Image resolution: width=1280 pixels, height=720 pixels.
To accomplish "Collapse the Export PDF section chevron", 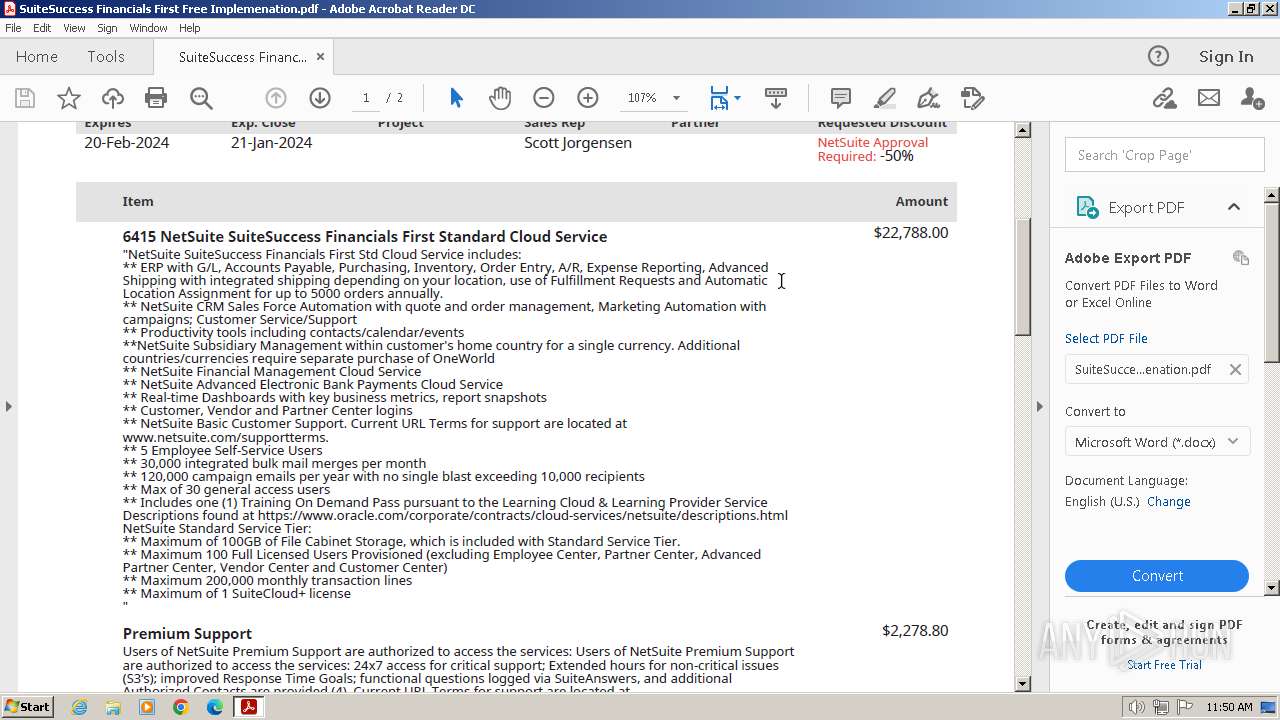I will [1233, 207].
